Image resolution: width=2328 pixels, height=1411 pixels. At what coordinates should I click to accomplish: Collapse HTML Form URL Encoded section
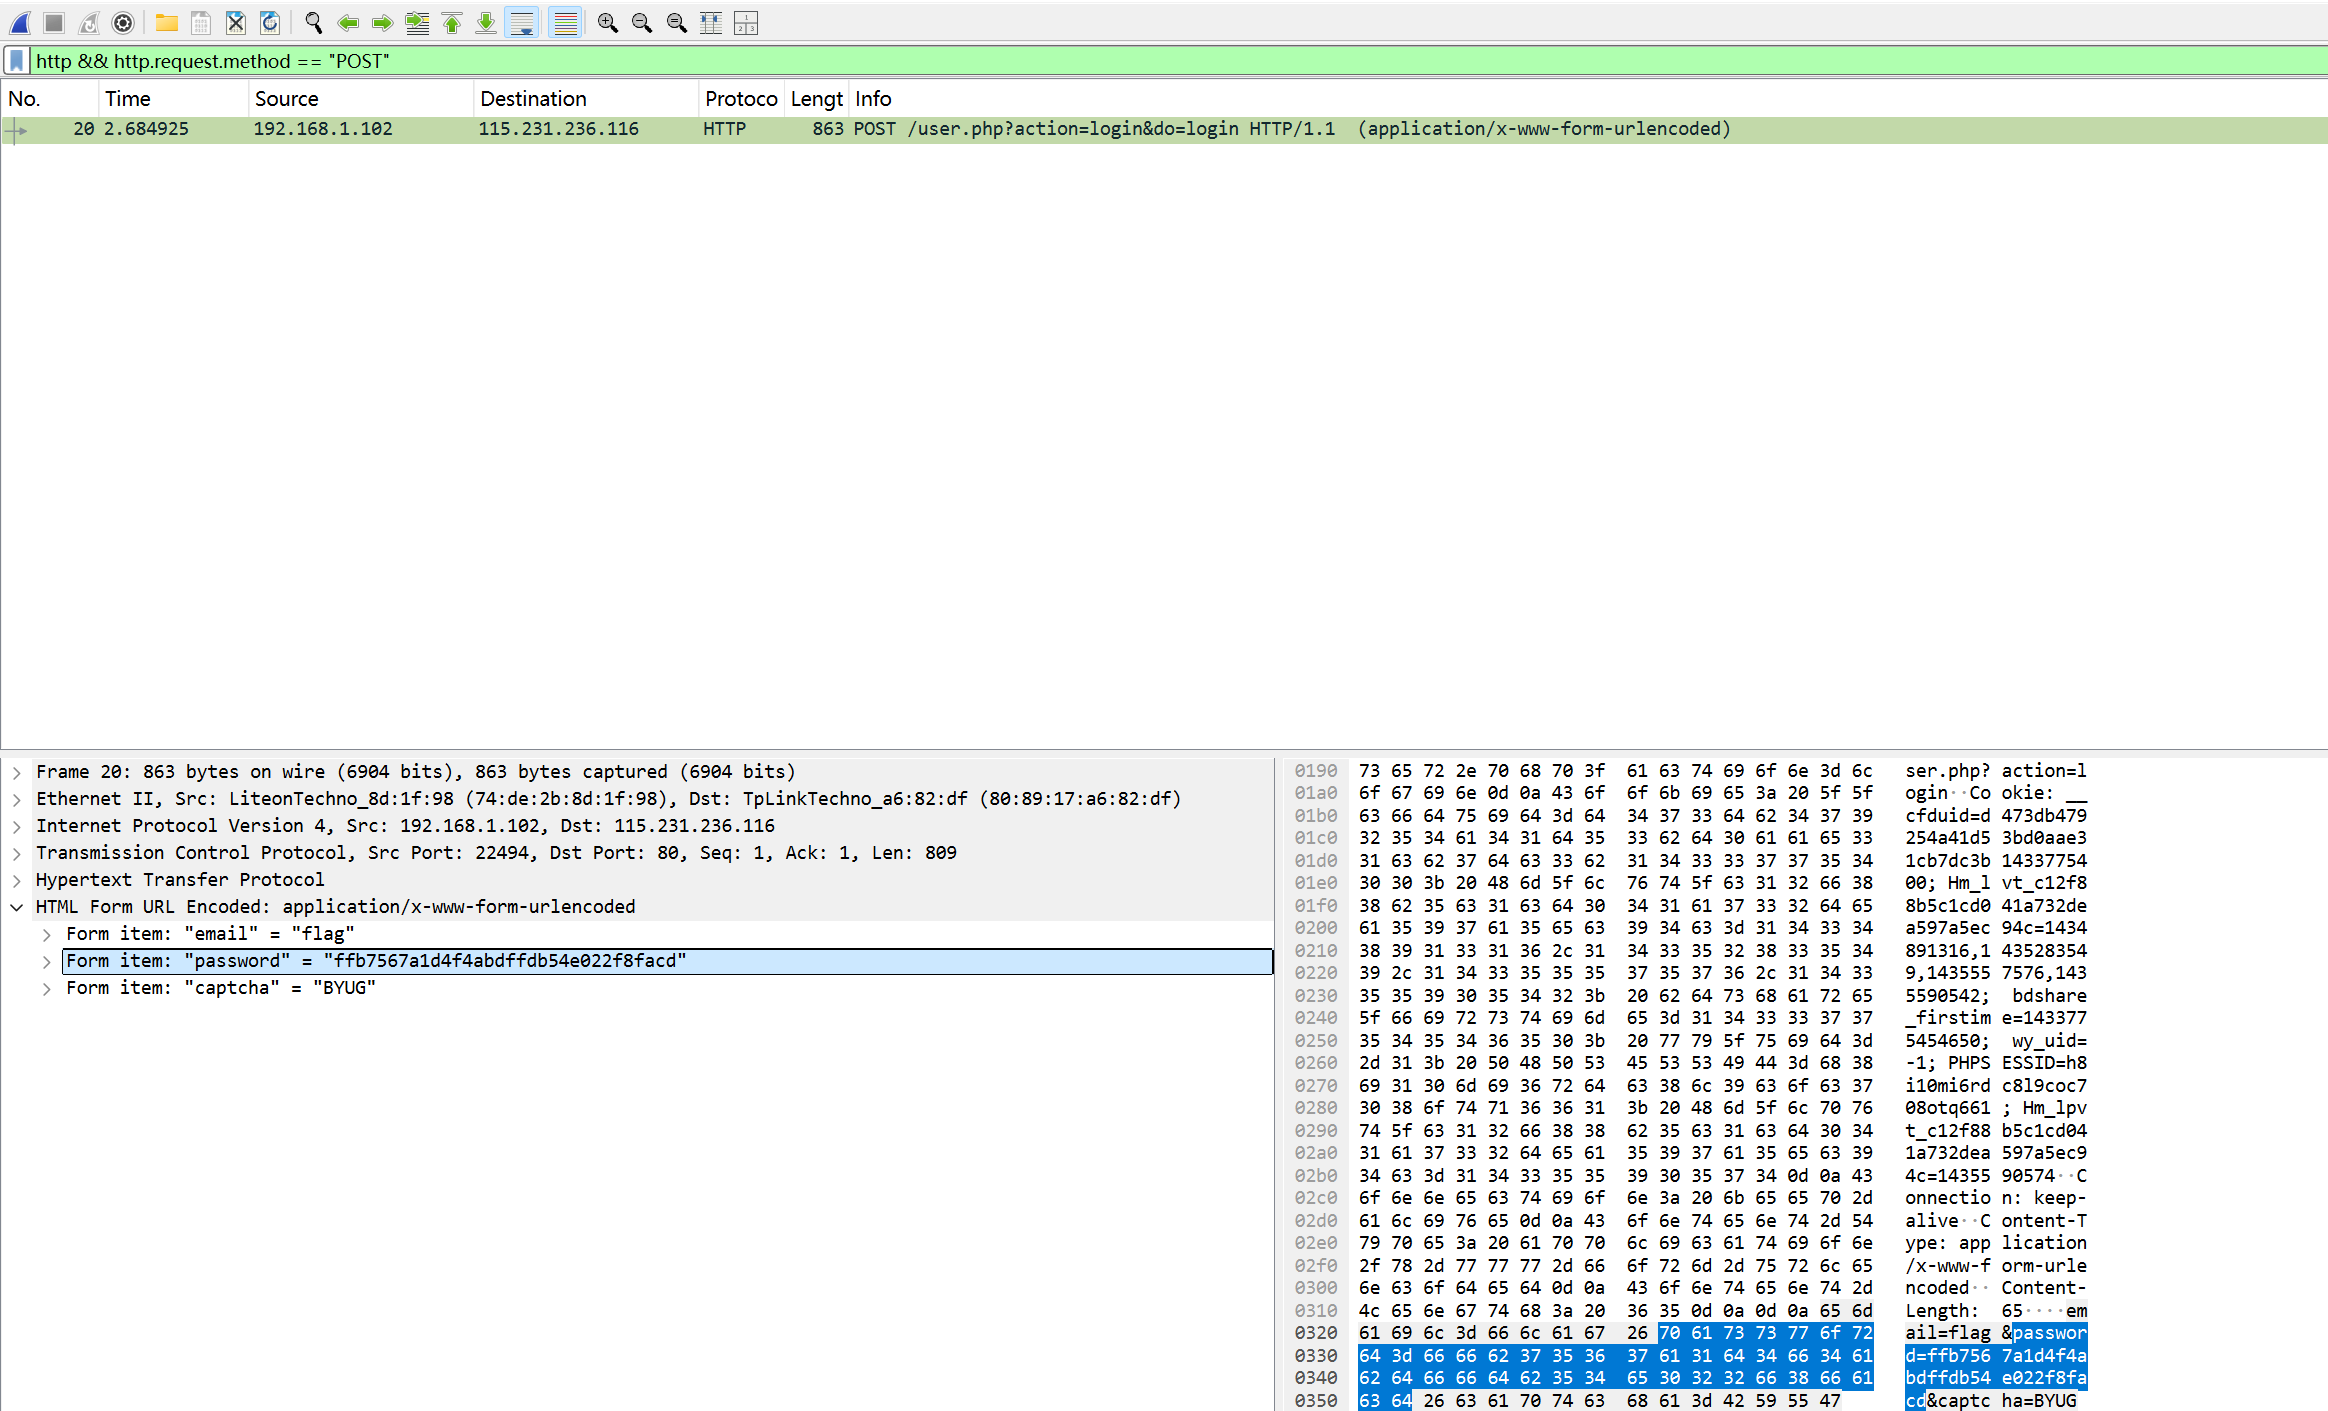coord(17,907)
